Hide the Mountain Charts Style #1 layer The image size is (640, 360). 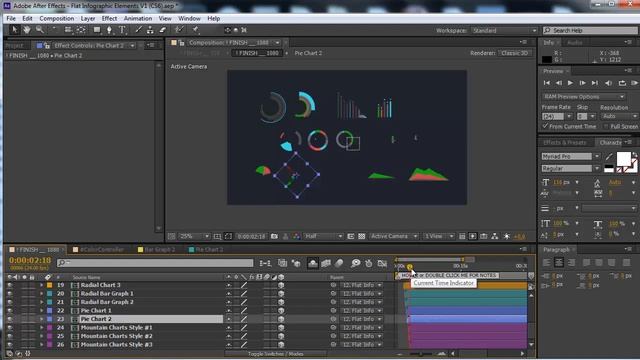coord(9,328)
